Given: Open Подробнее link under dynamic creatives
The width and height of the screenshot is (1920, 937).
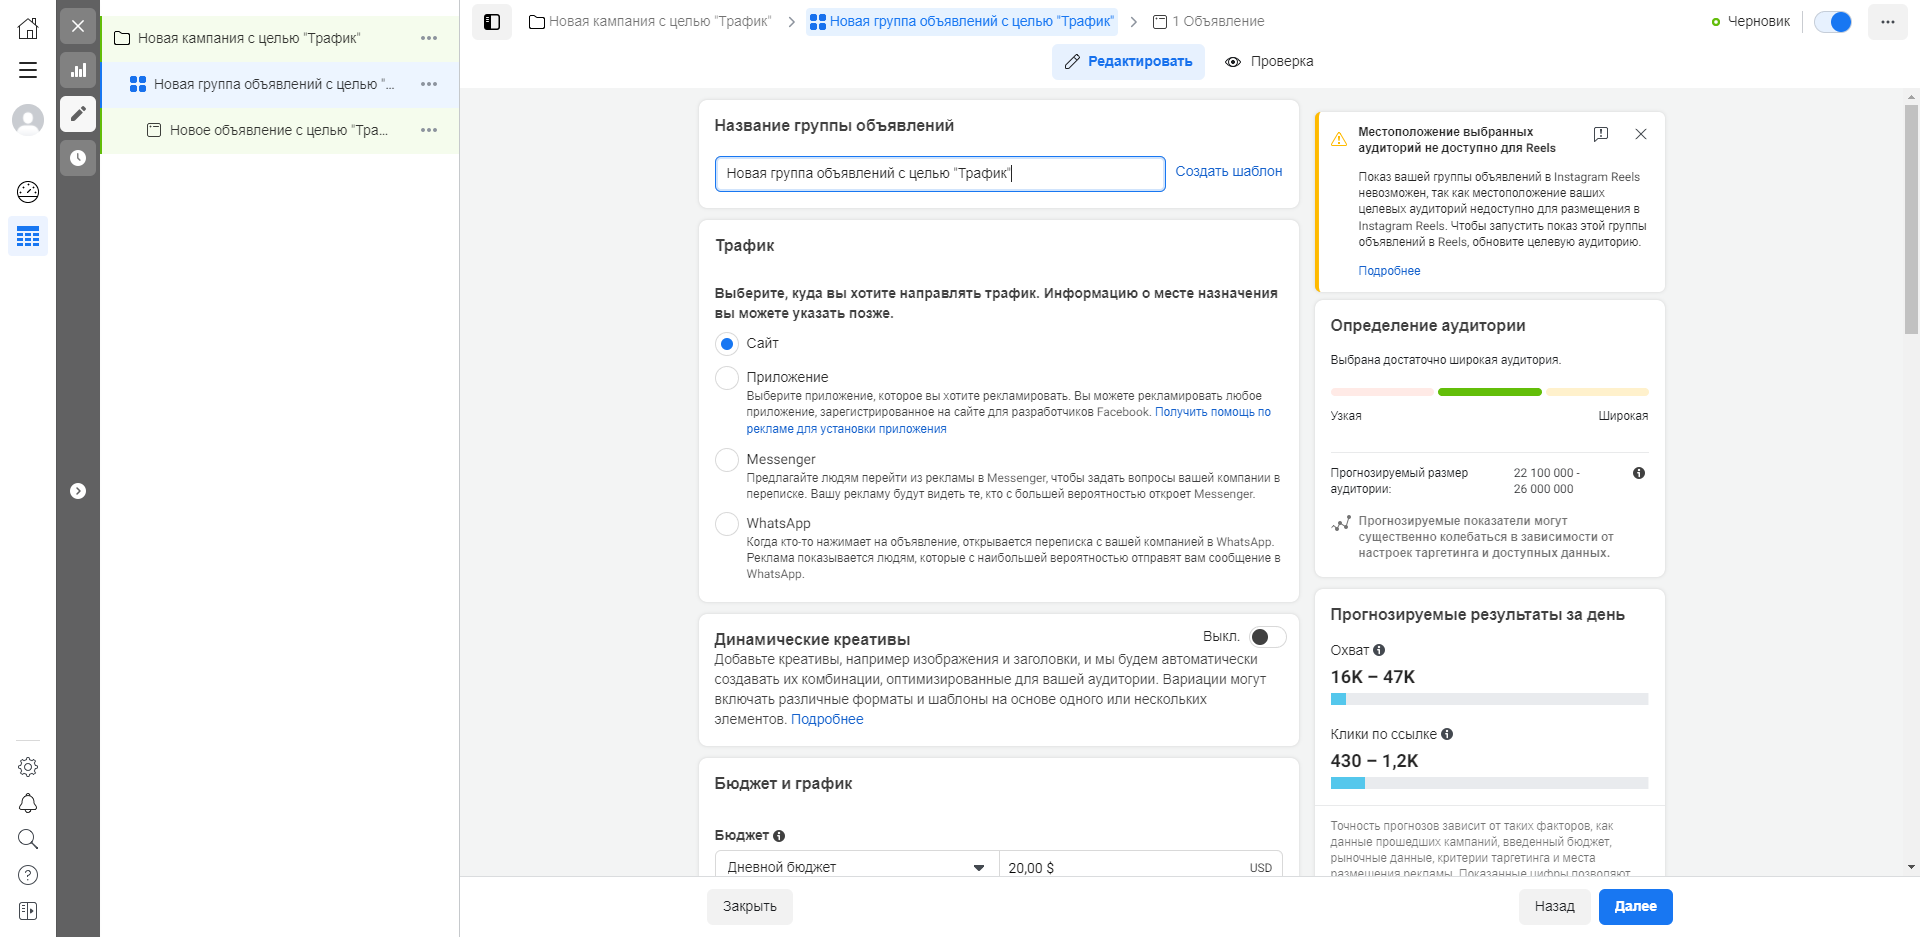Looking at the screenshot, I should click(x=827, y=719).
